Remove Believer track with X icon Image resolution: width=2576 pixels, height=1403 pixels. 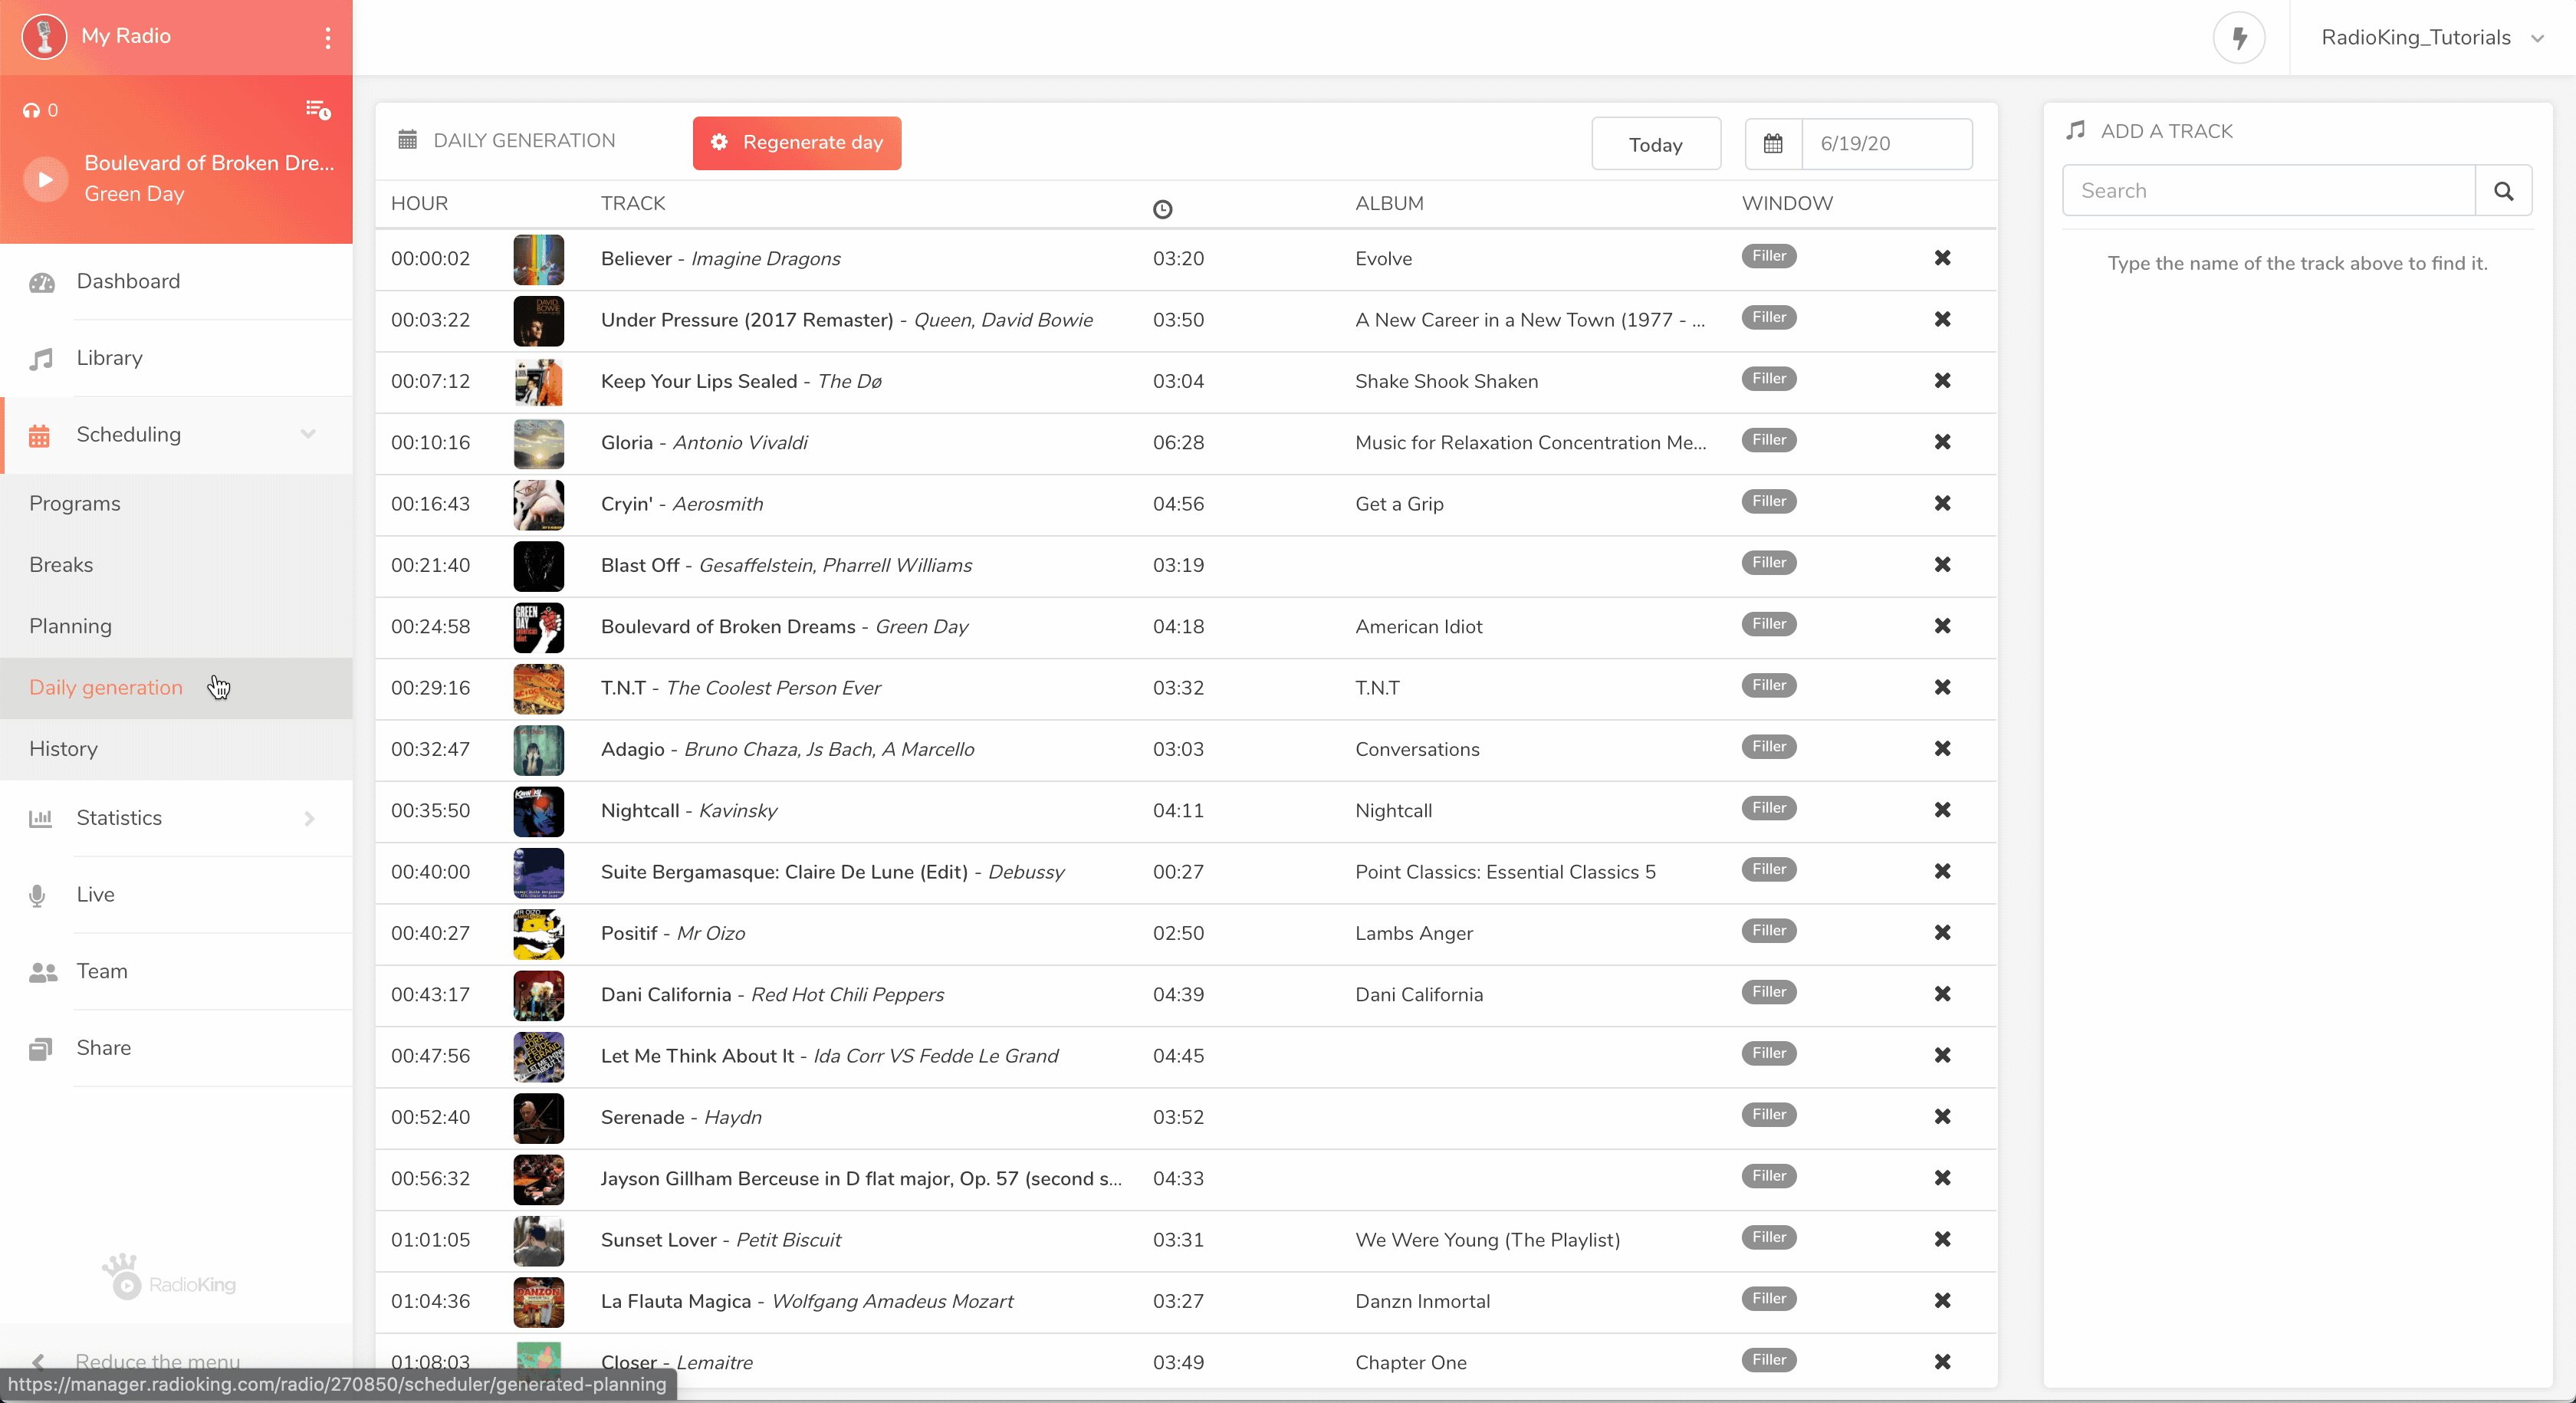tap(1942, 258)
